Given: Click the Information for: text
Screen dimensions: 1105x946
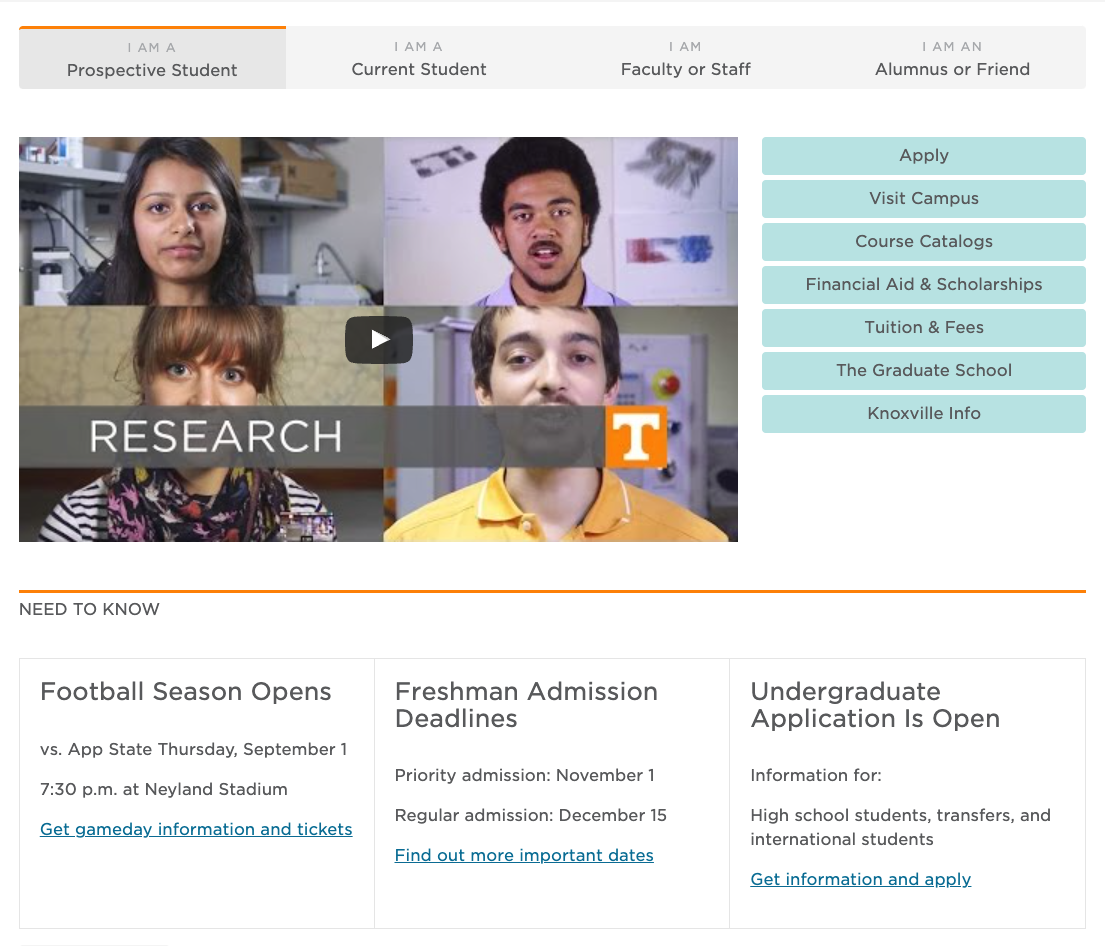Looking at the screenshot, I should (x=816, y=775).
